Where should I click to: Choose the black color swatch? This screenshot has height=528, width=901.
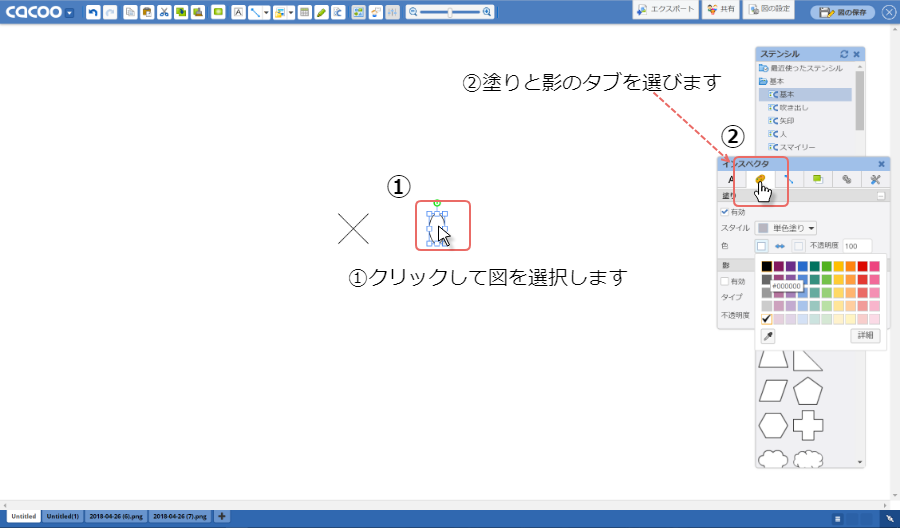(767, 267)
